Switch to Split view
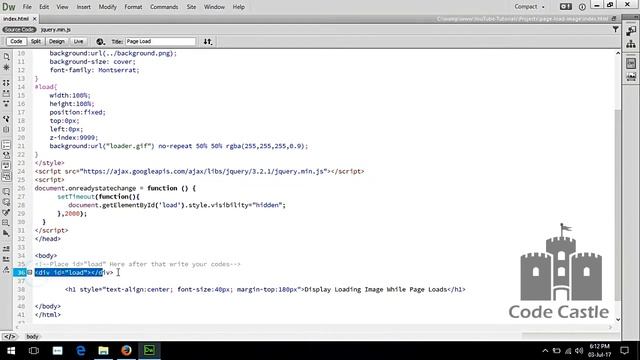640x360 pixels. tap(36, 42)
